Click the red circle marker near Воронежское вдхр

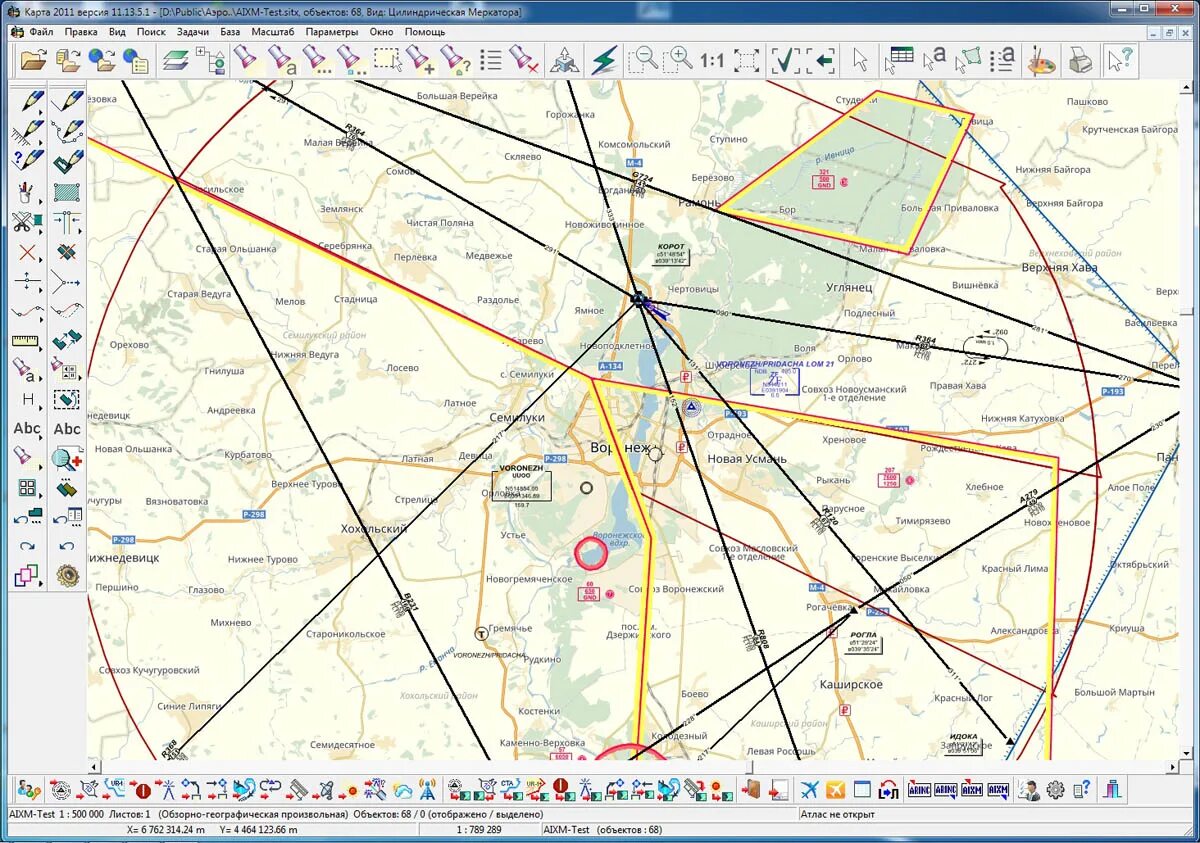click(591, 553)
